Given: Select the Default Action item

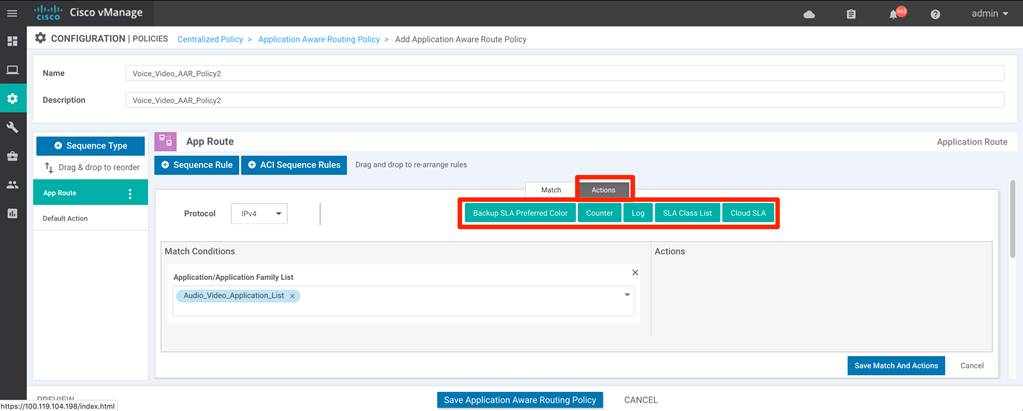Looking at the screenshot, I should tap(91, 219).
